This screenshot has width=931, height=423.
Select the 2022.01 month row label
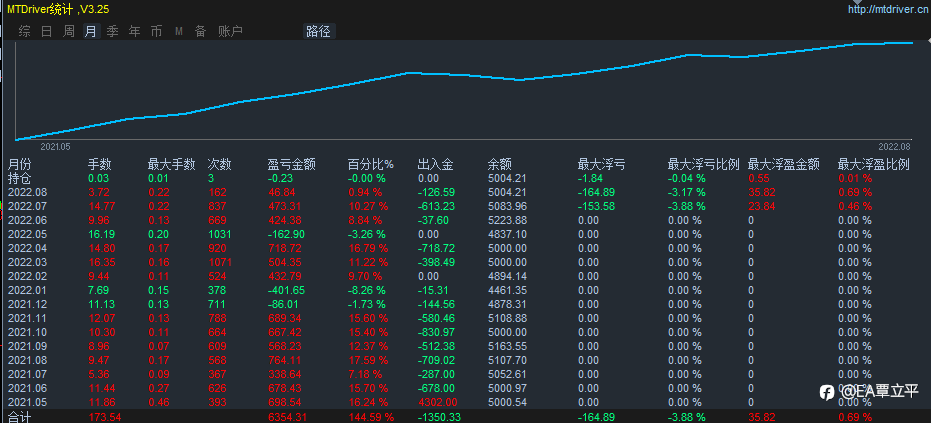click(27, 291)
